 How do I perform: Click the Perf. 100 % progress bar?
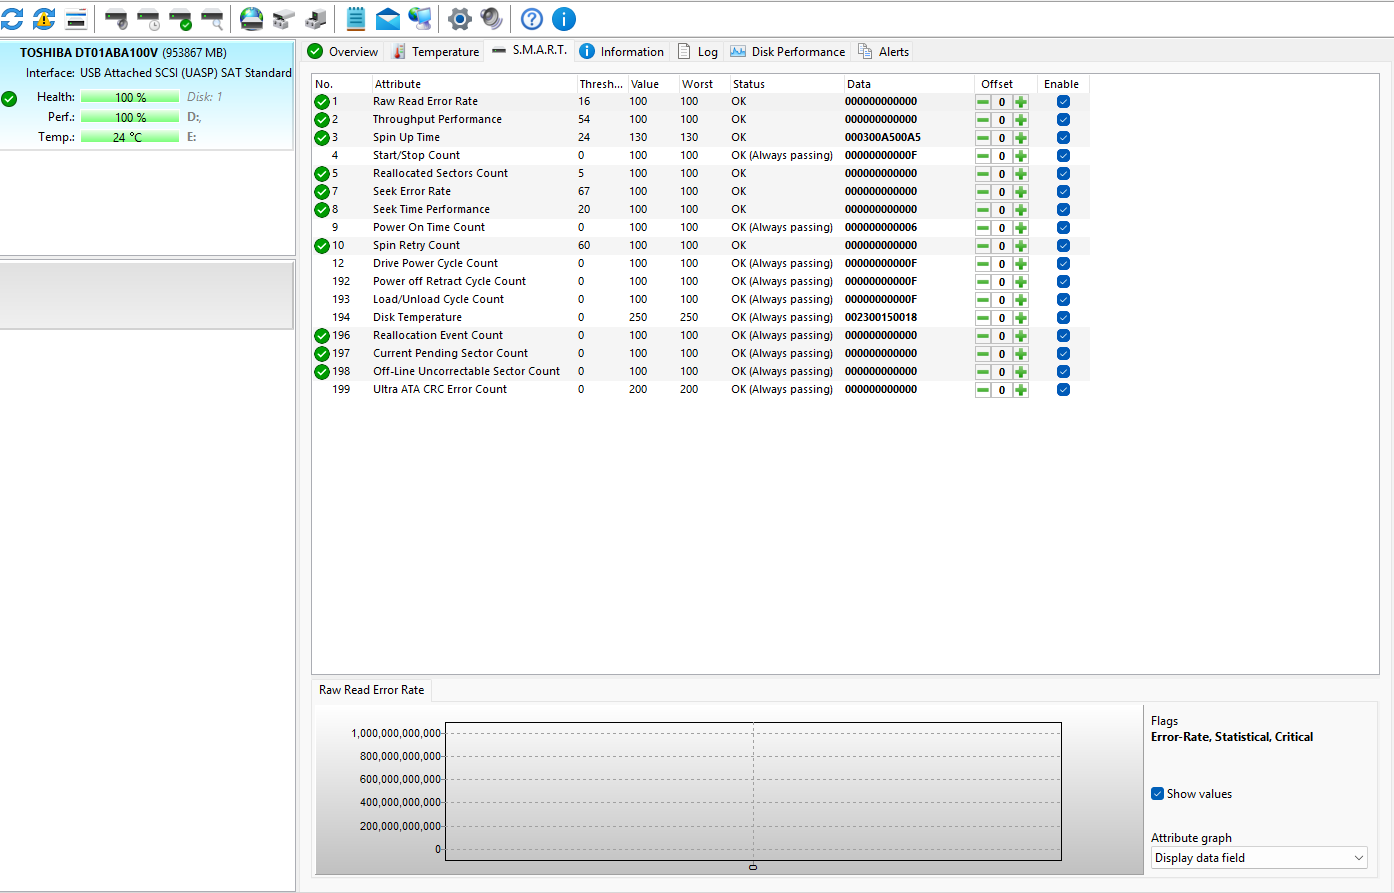pos(130,117)
